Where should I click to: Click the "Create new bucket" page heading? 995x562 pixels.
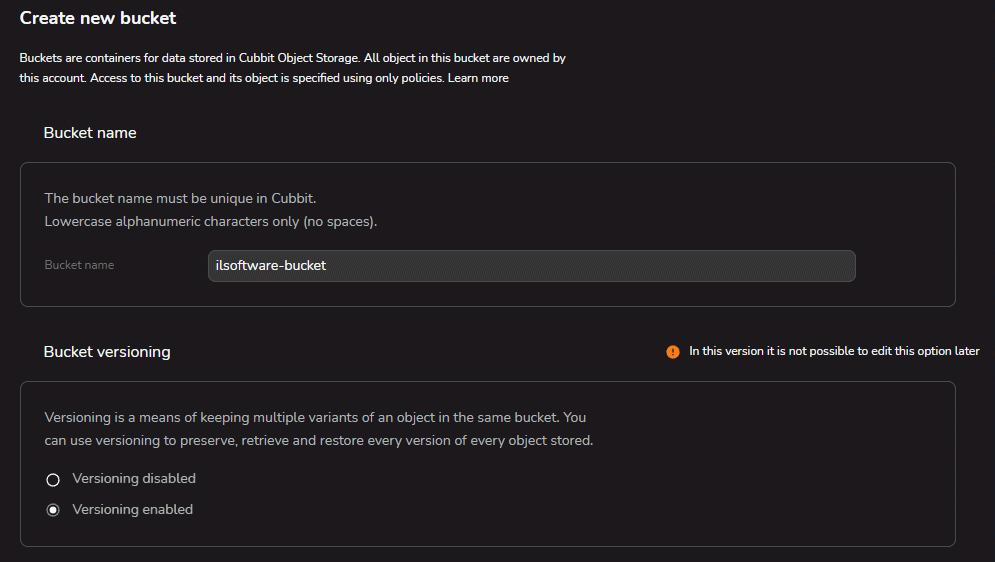[x=98, y=18]
